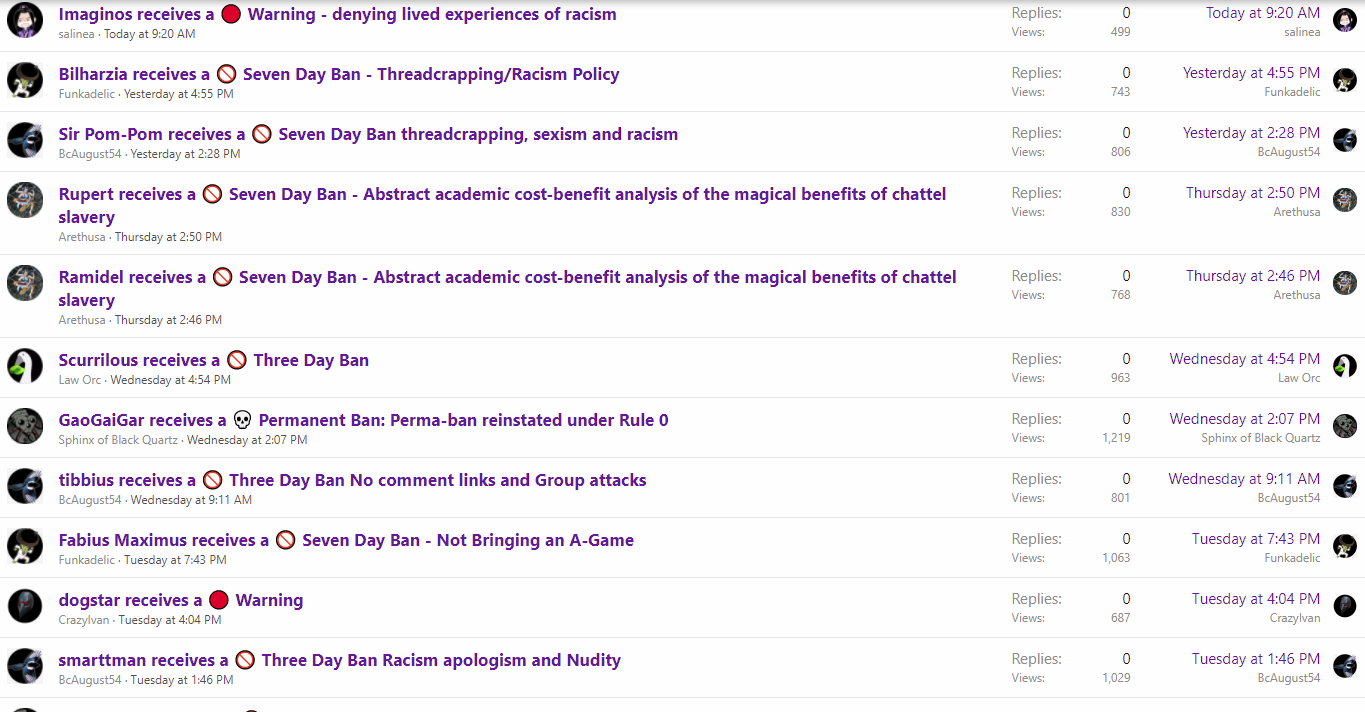Jump to latest post dated Thursday at 2:46 PM
Image resolution: width=1365 pixels, height=712 pixels.
(1253, 276)
